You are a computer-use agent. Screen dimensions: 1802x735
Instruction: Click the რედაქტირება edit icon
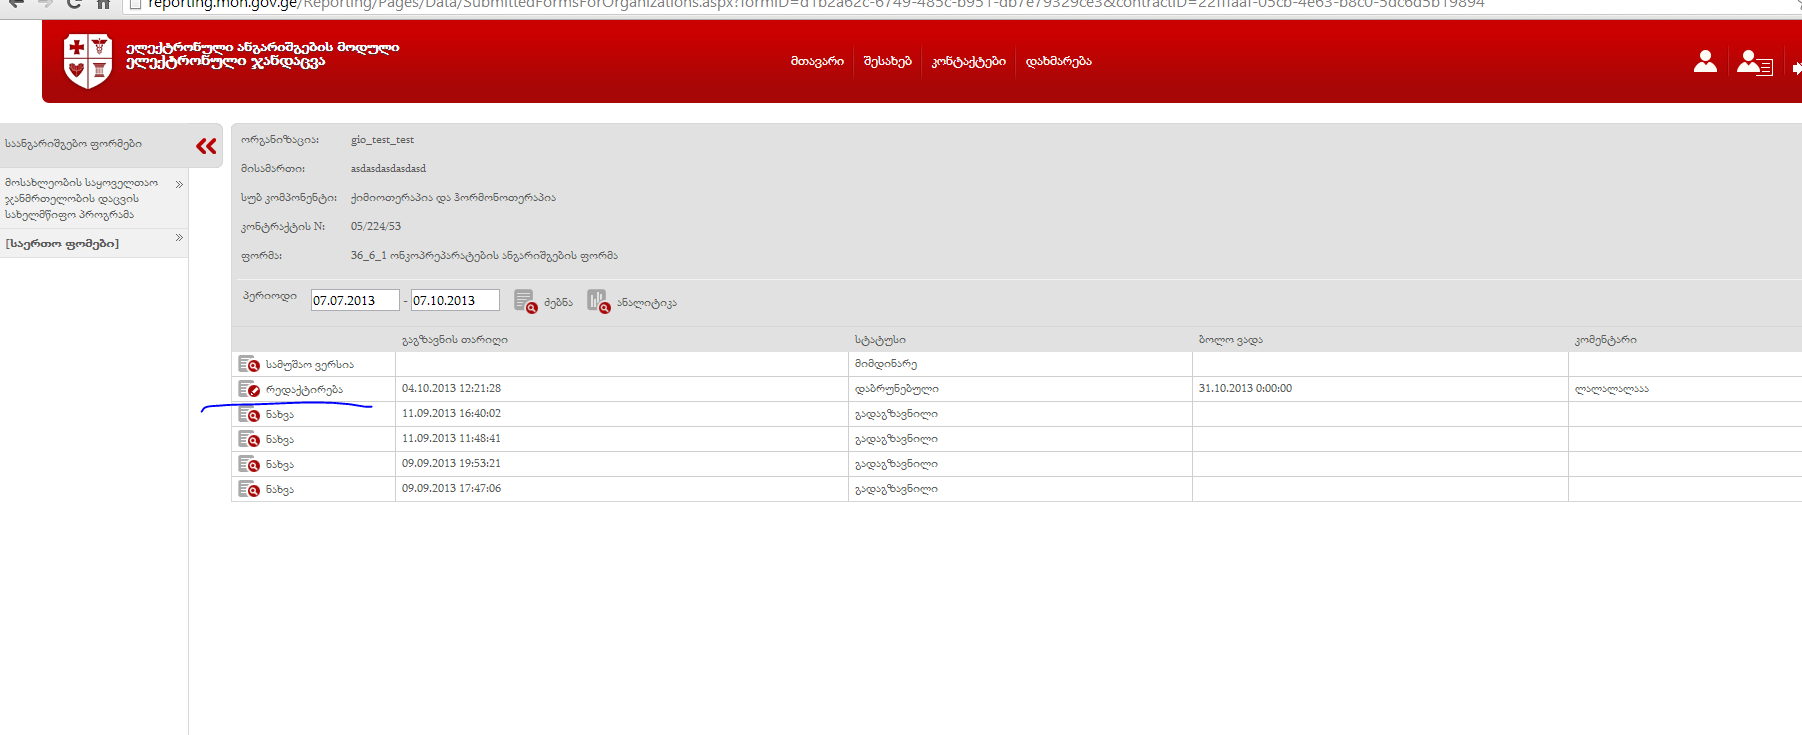(248, 389)
